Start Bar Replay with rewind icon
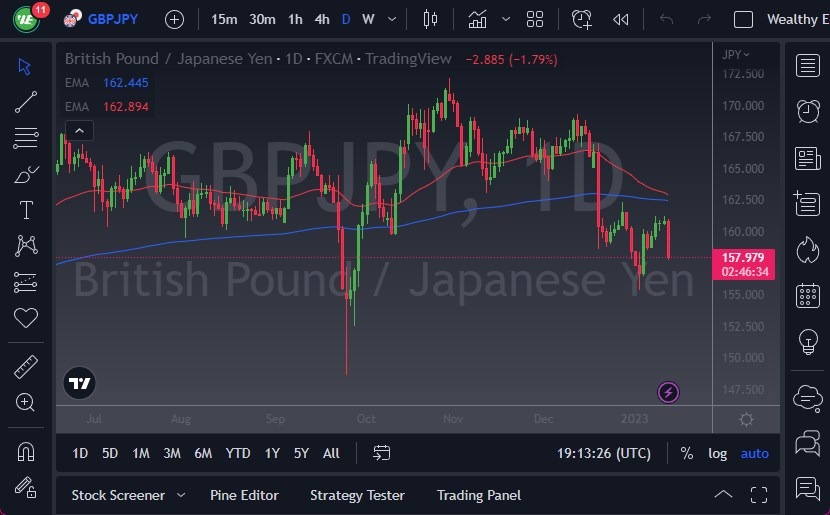Image resolution: width=830 pixels, height=515 pixels. [621, 19]
